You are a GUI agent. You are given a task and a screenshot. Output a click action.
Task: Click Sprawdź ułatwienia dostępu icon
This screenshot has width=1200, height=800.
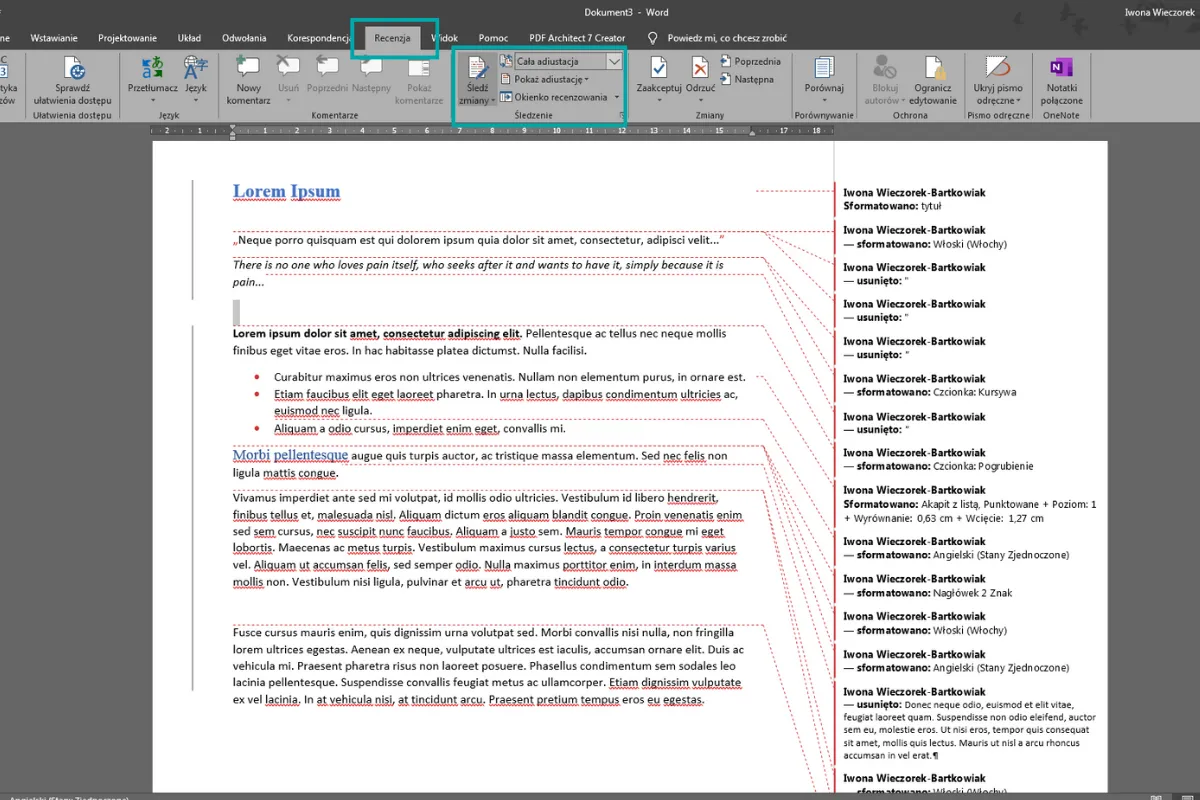coord(73,68)
